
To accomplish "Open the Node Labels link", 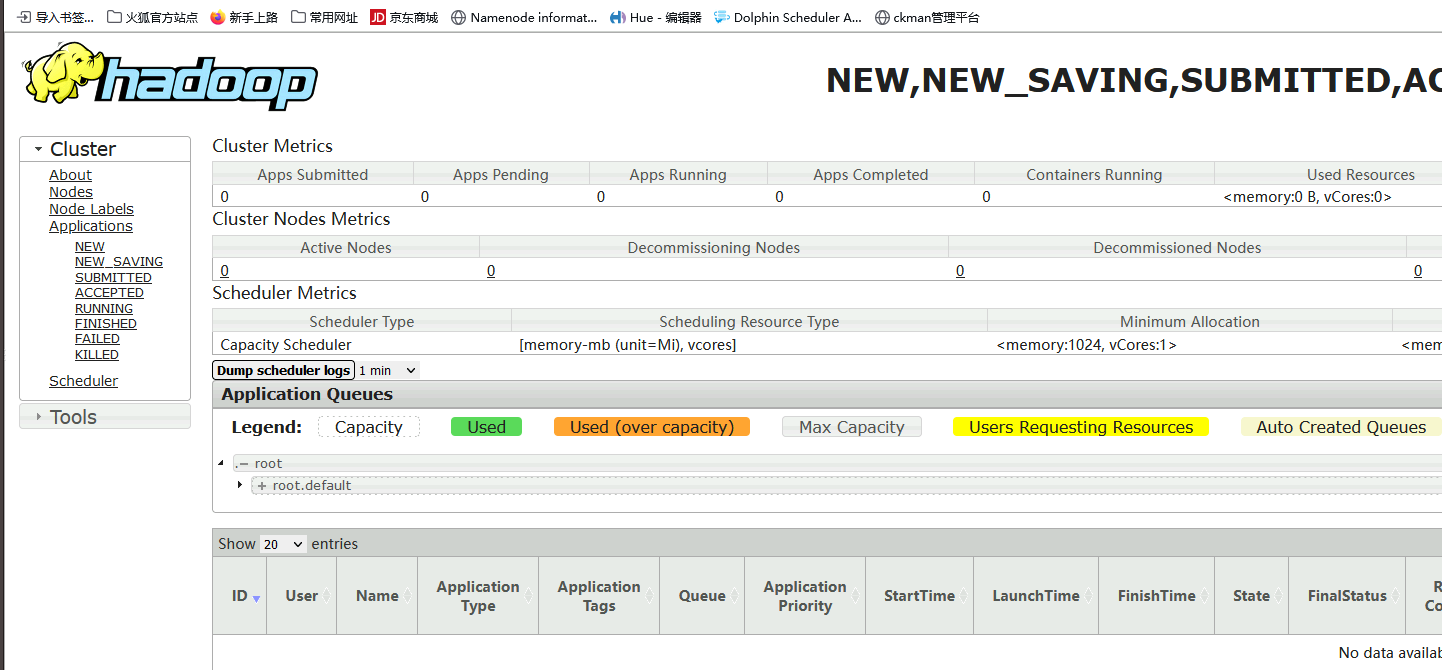I will pyautogui.click(x=91, y=209).
